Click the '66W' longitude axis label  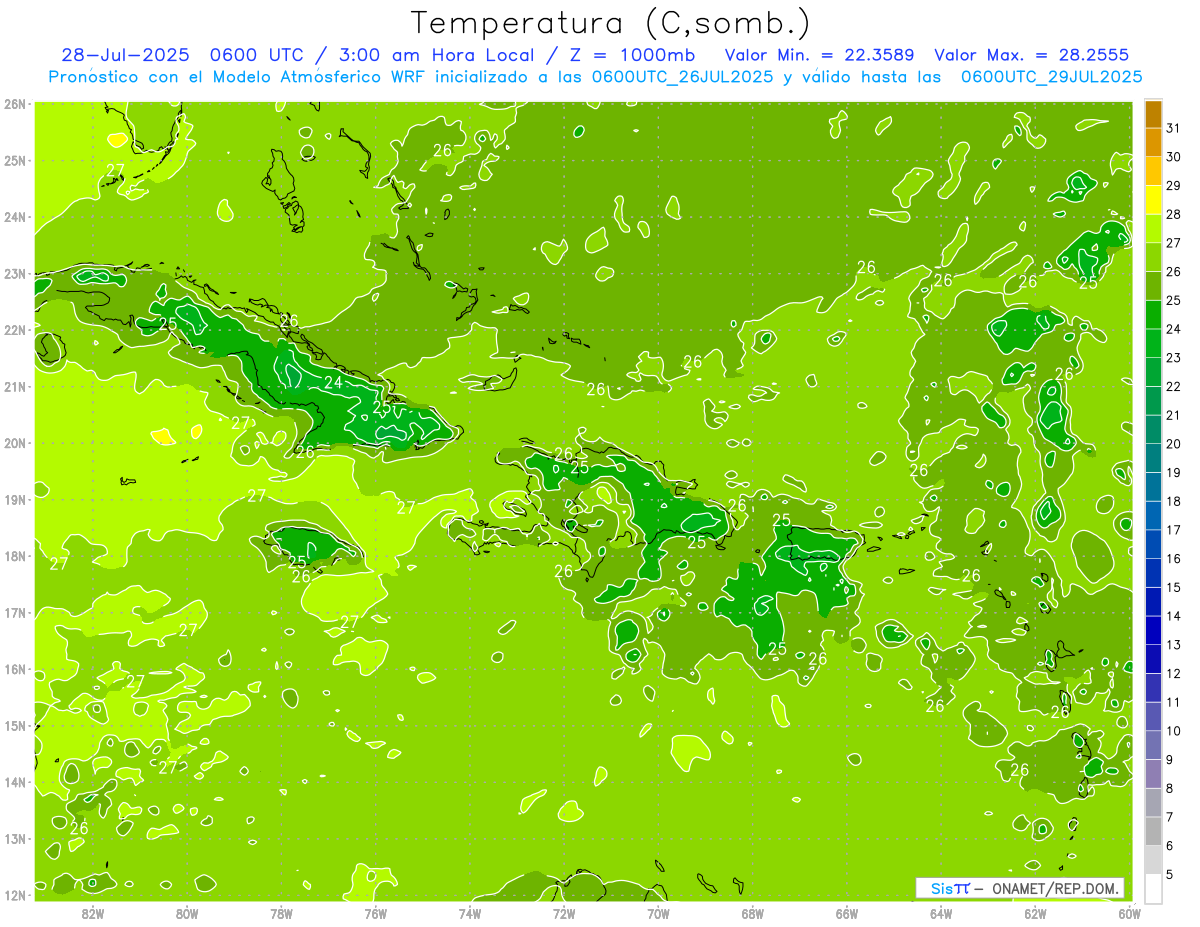[846, 914]
